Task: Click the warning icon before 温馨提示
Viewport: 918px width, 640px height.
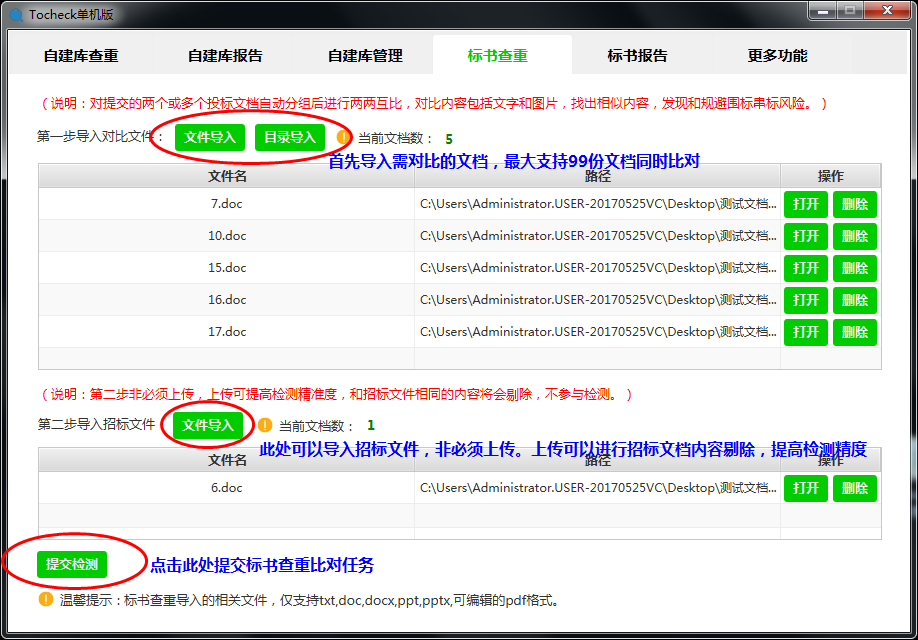Action: [x=46, y=600]
